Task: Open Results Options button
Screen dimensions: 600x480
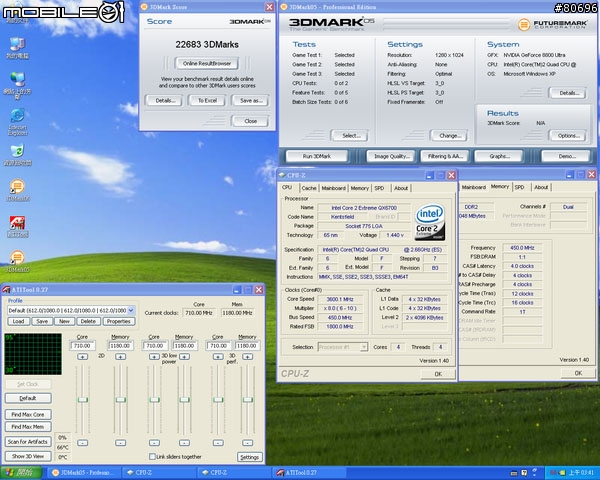Action: click(x=567, y=136)
